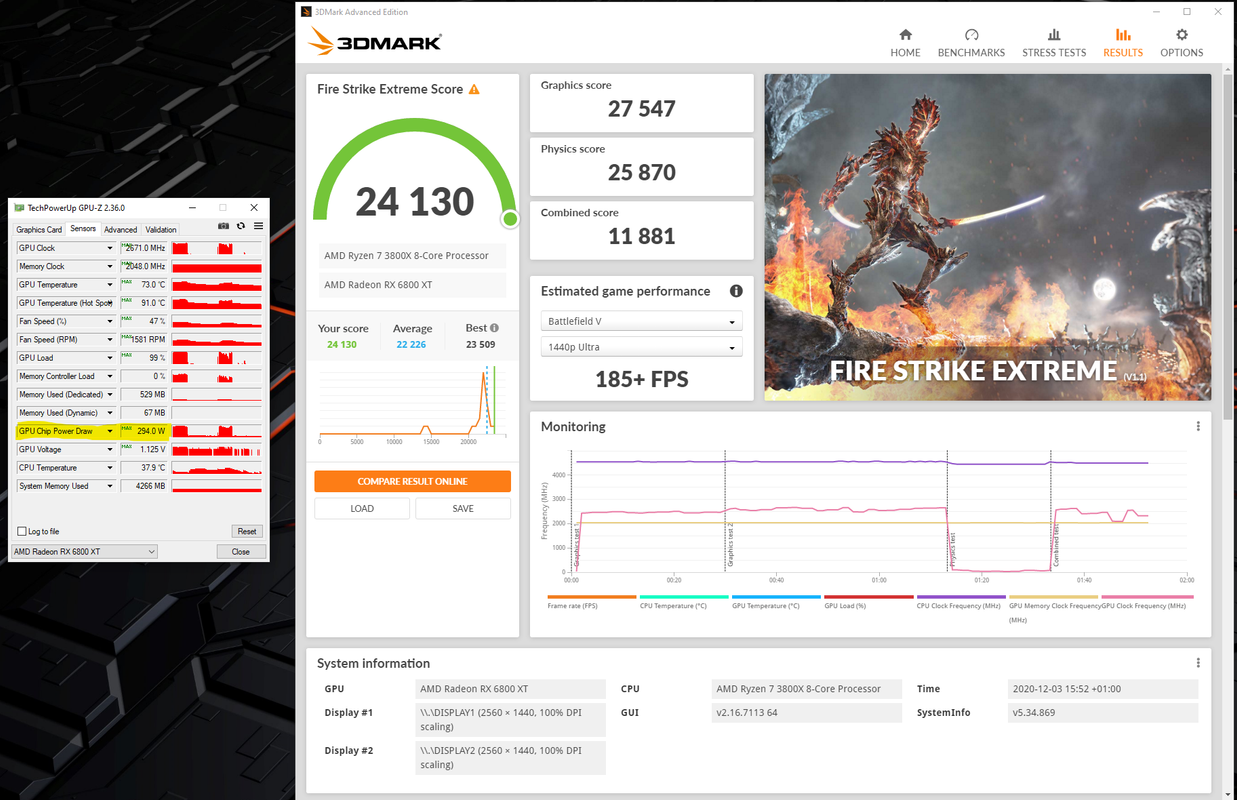The image size is (1237, 800).
Task: Click the SAVE button
Action: pyautogui.click(x=463, y=508)
